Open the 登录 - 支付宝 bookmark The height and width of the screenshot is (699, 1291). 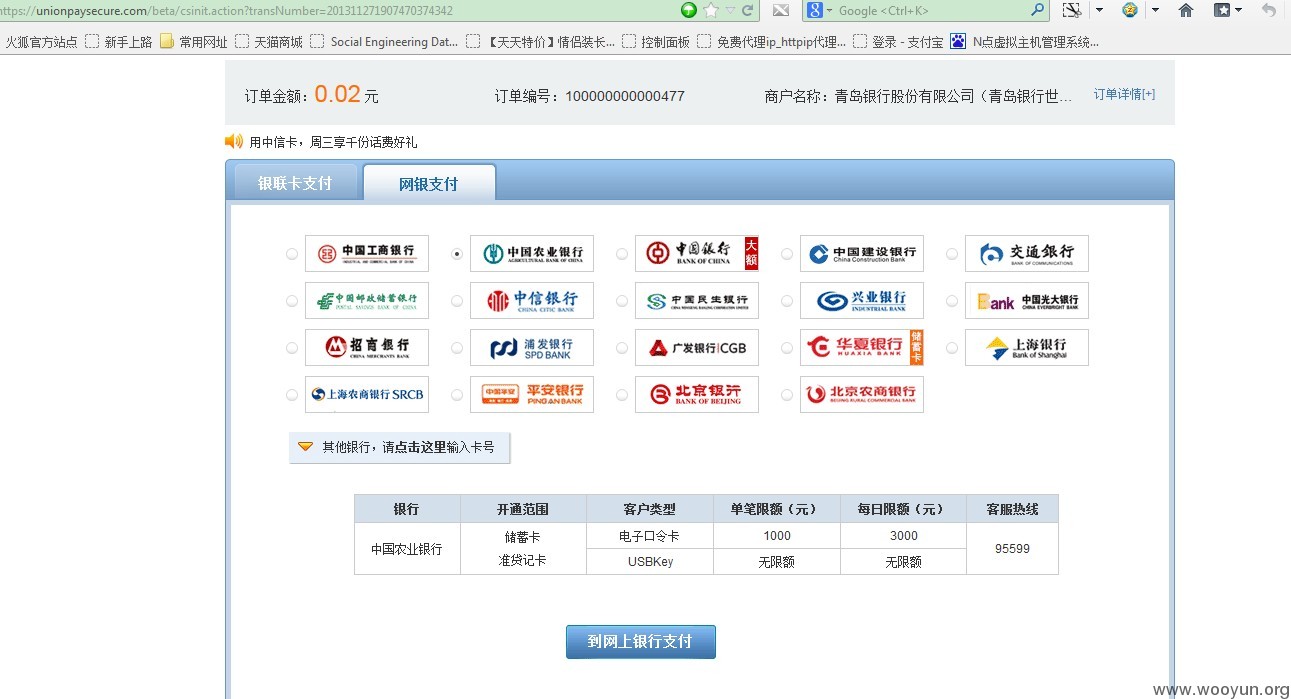coord(898,42)
